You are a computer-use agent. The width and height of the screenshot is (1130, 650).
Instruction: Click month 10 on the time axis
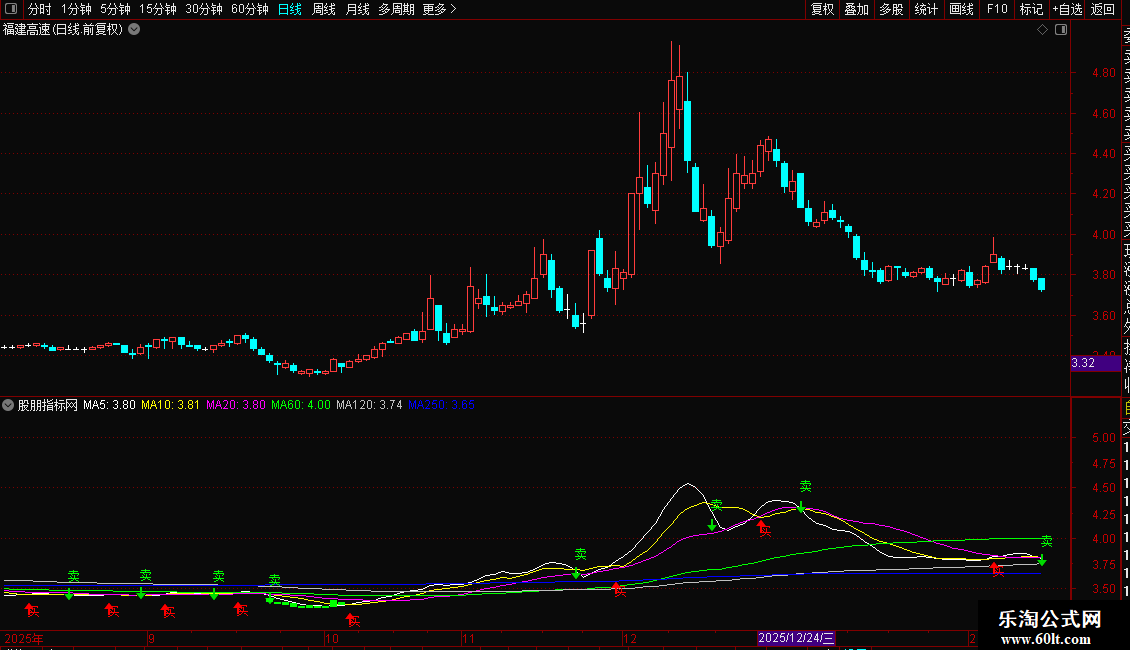(x=332, y=638)
